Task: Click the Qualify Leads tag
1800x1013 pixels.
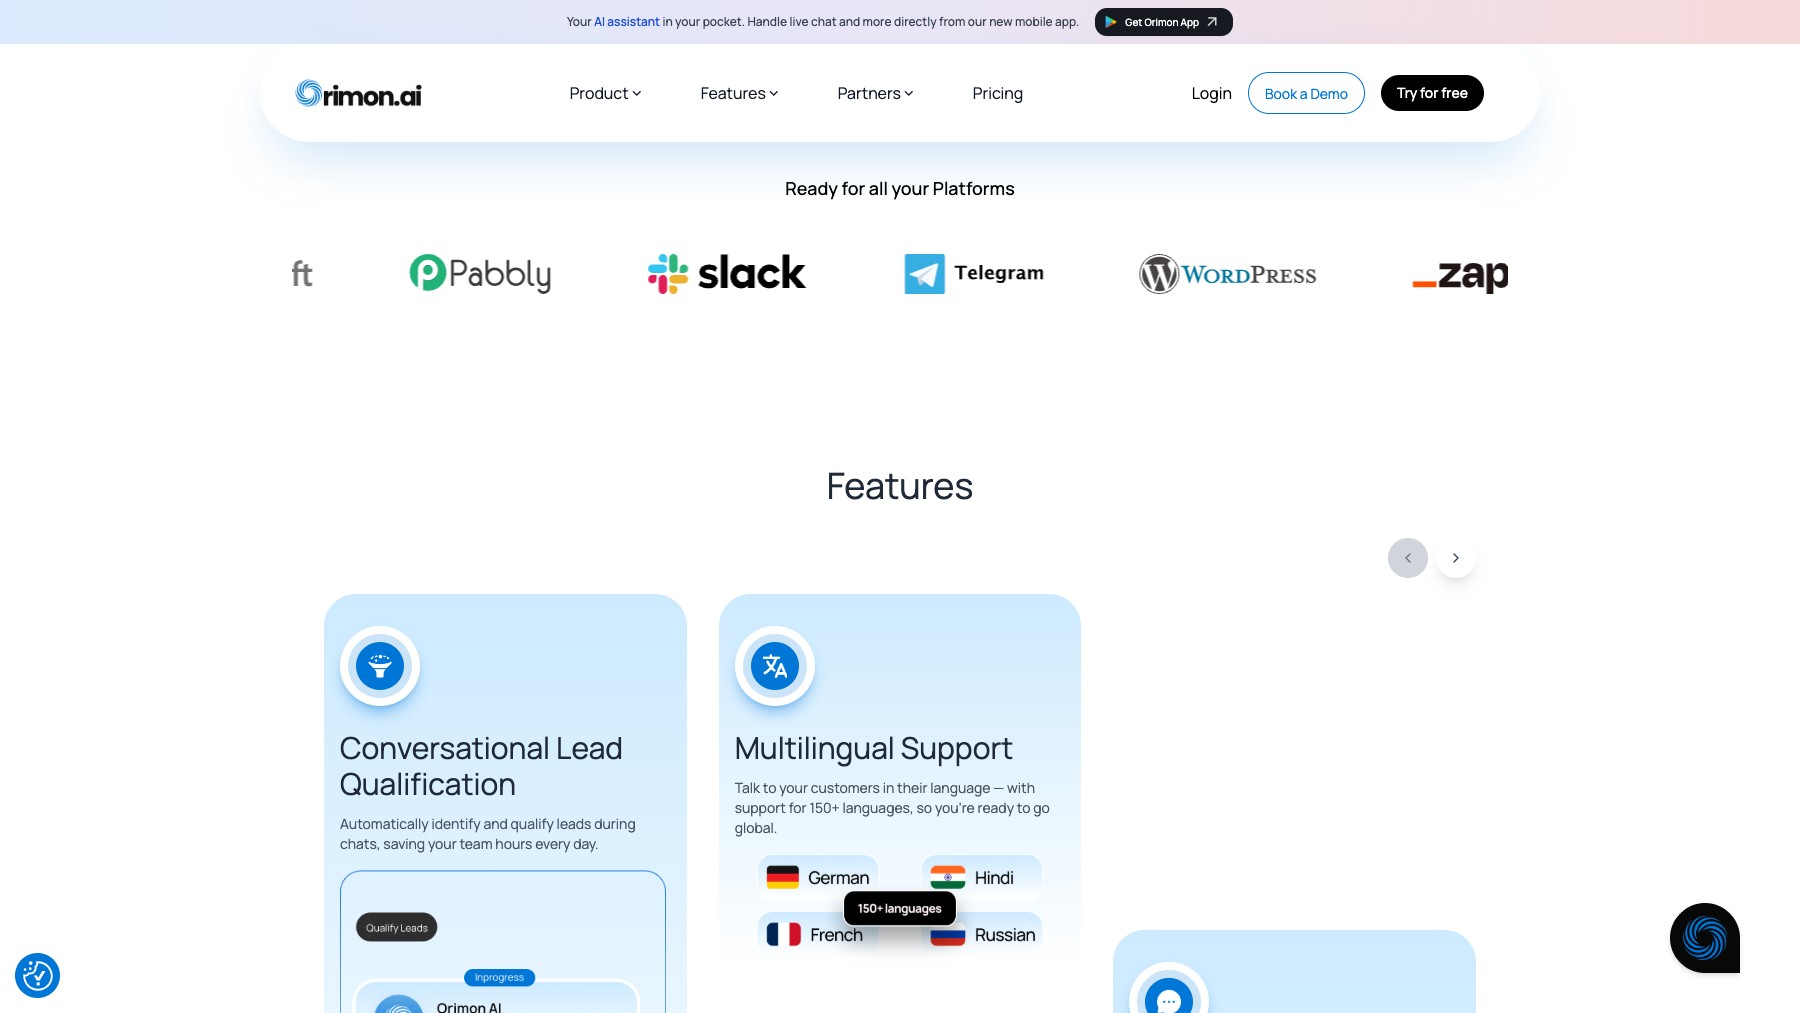Action: pos(397,927)
